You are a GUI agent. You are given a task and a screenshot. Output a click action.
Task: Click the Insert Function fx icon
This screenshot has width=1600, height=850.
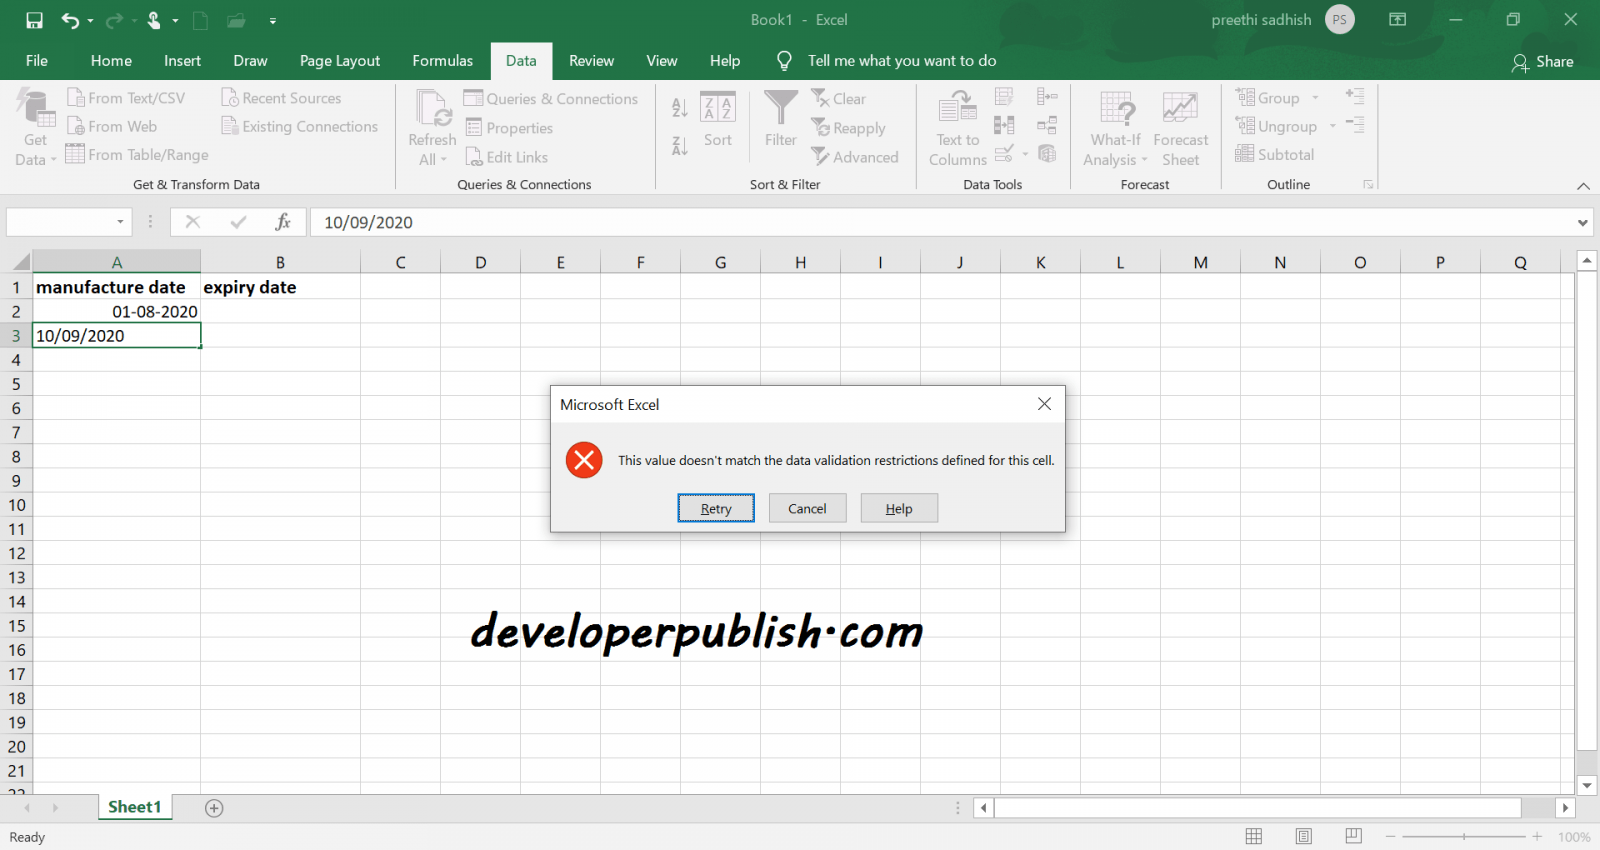coord(283,222)
